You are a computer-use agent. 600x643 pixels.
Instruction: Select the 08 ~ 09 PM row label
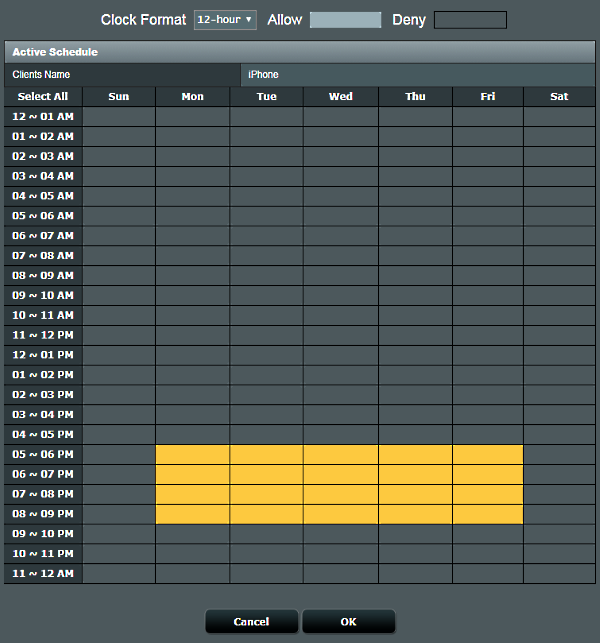[43, 514]
